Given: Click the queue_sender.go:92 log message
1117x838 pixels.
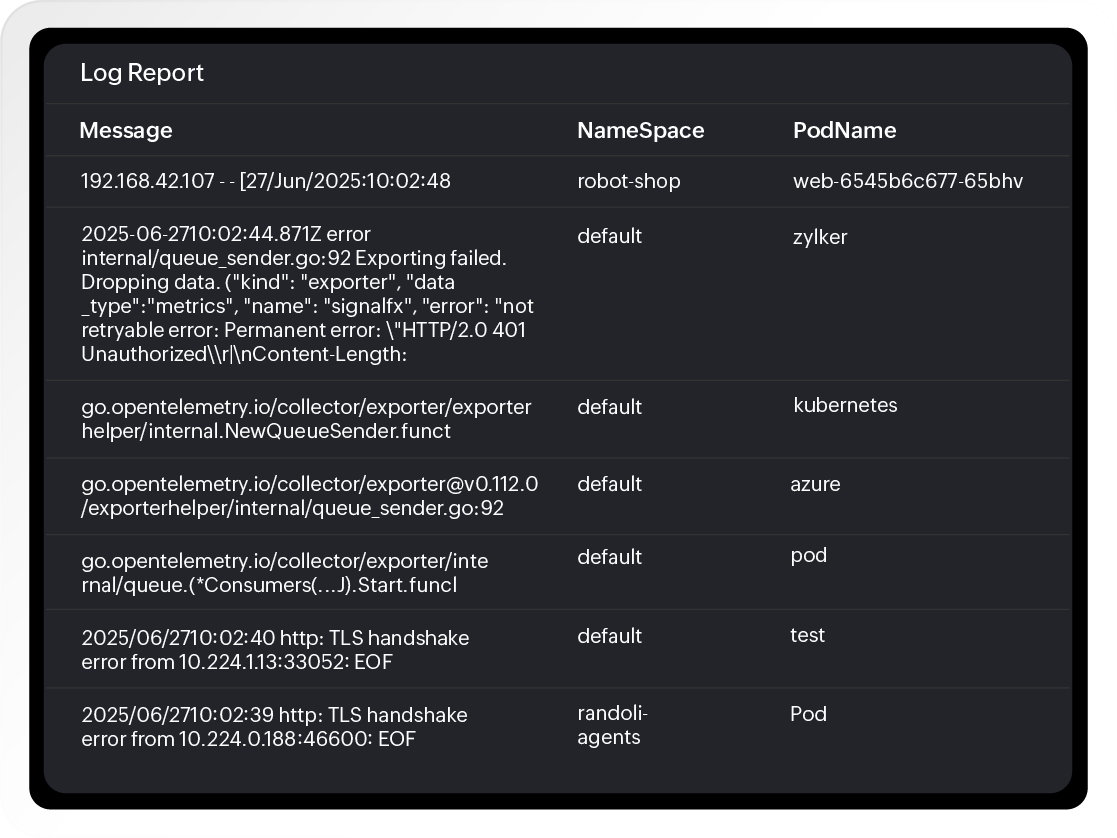Looking at the screenshot, I should (310, 496).
